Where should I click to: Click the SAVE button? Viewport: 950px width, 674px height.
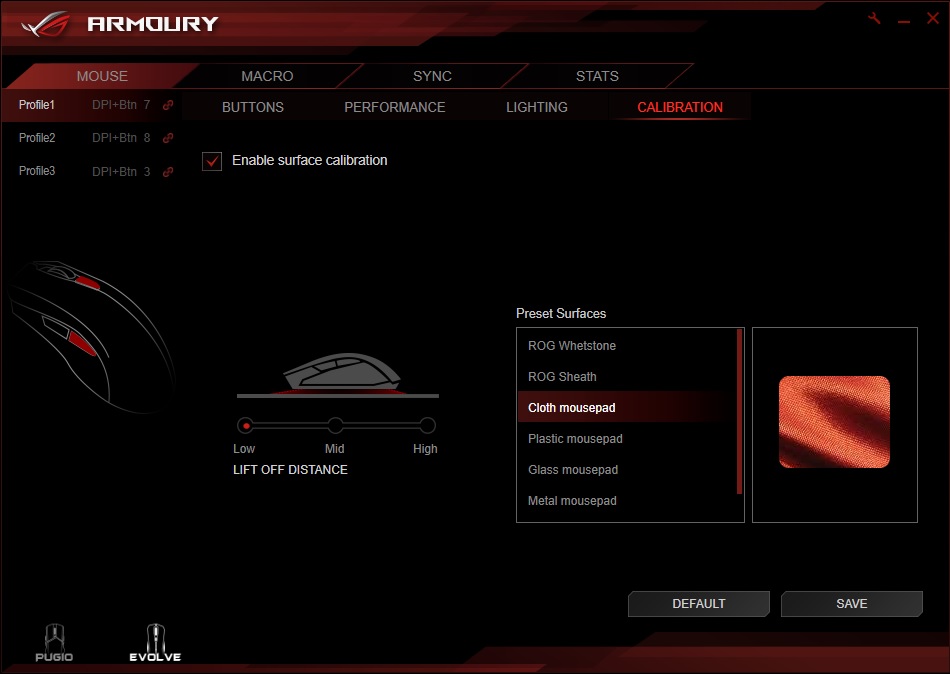(x=852, y=604)
